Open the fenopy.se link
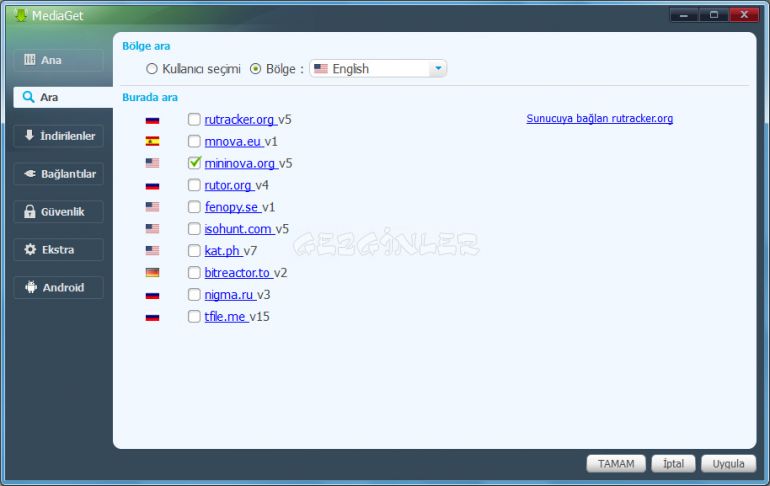This screenshot has width=770, height=486. coord(232,207)
